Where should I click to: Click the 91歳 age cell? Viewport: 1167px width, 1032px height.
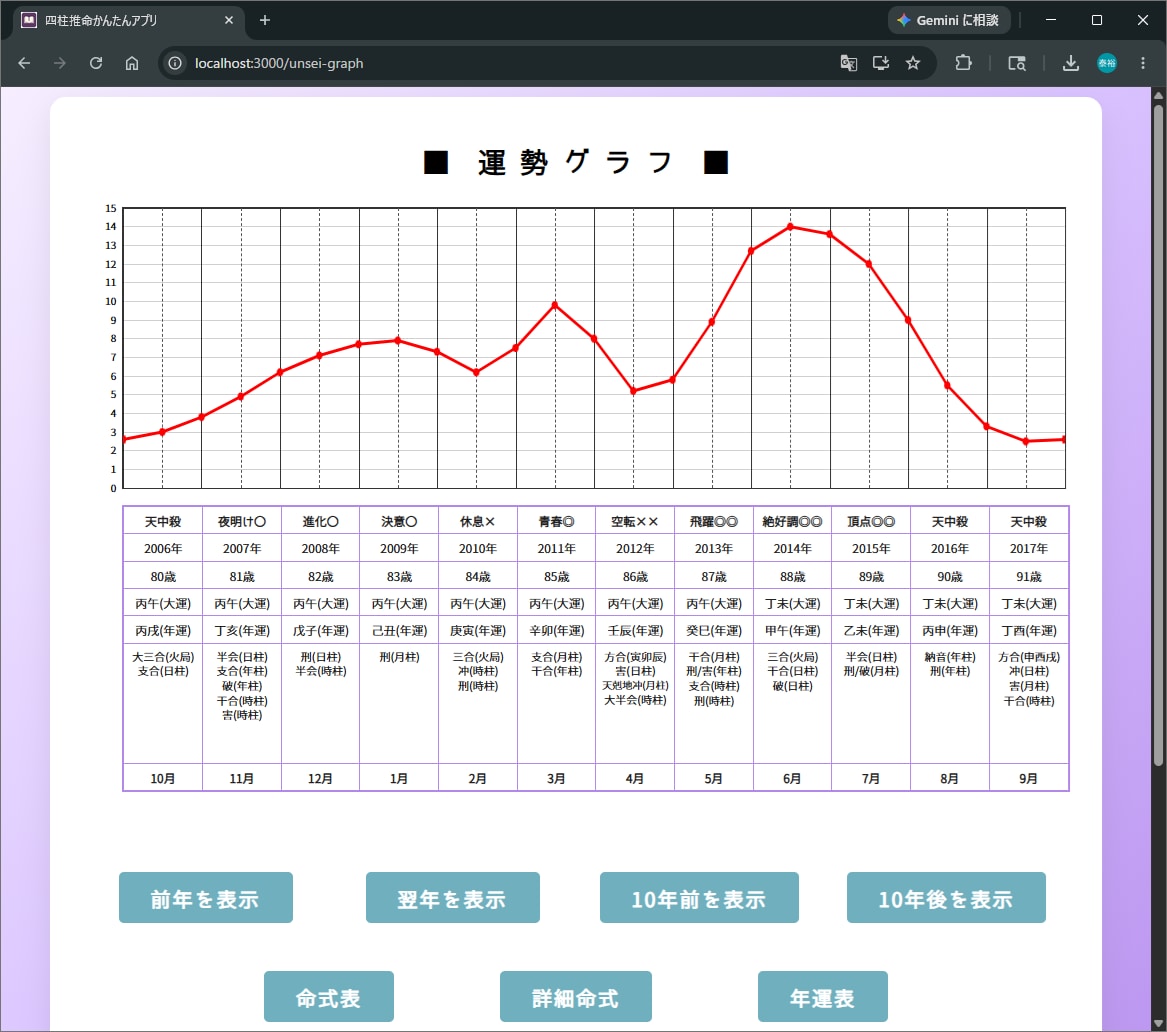coord(1029,577)
